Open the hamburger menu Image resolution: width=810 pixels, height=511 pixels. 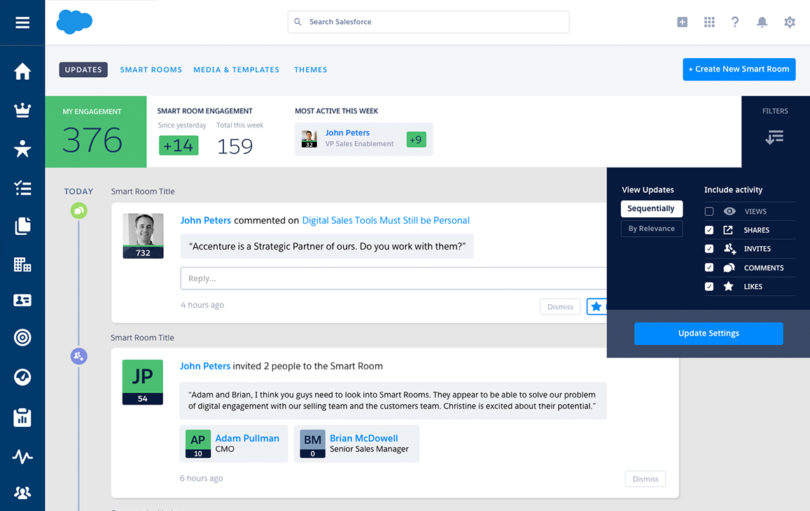click(x=22, y=23)
